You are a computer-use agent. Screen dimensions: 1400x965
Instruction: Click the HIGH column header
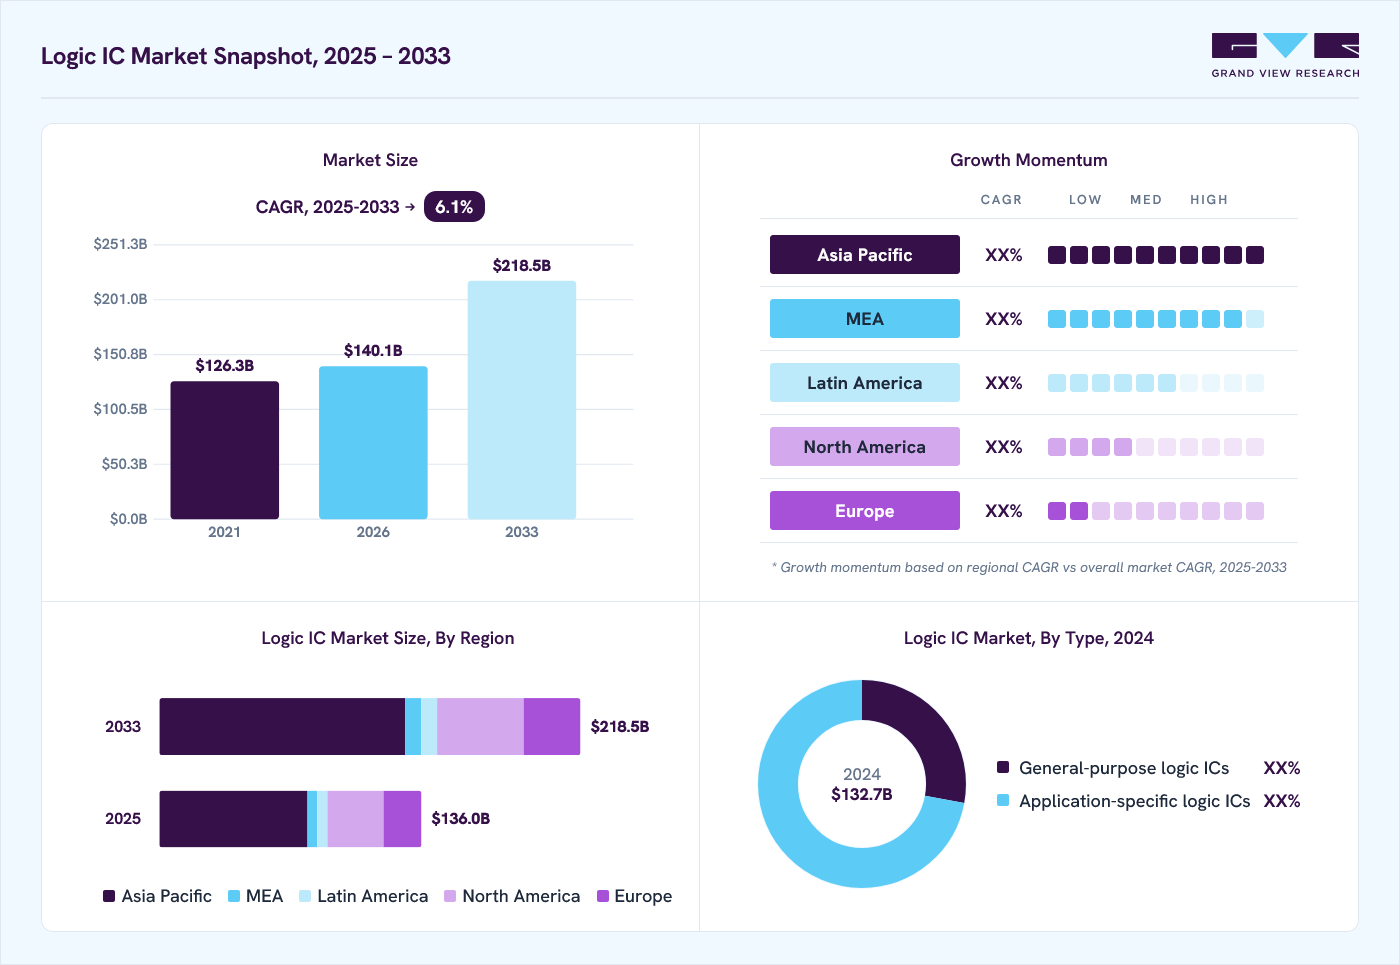pyautogui.click(x=1209, y=200)
